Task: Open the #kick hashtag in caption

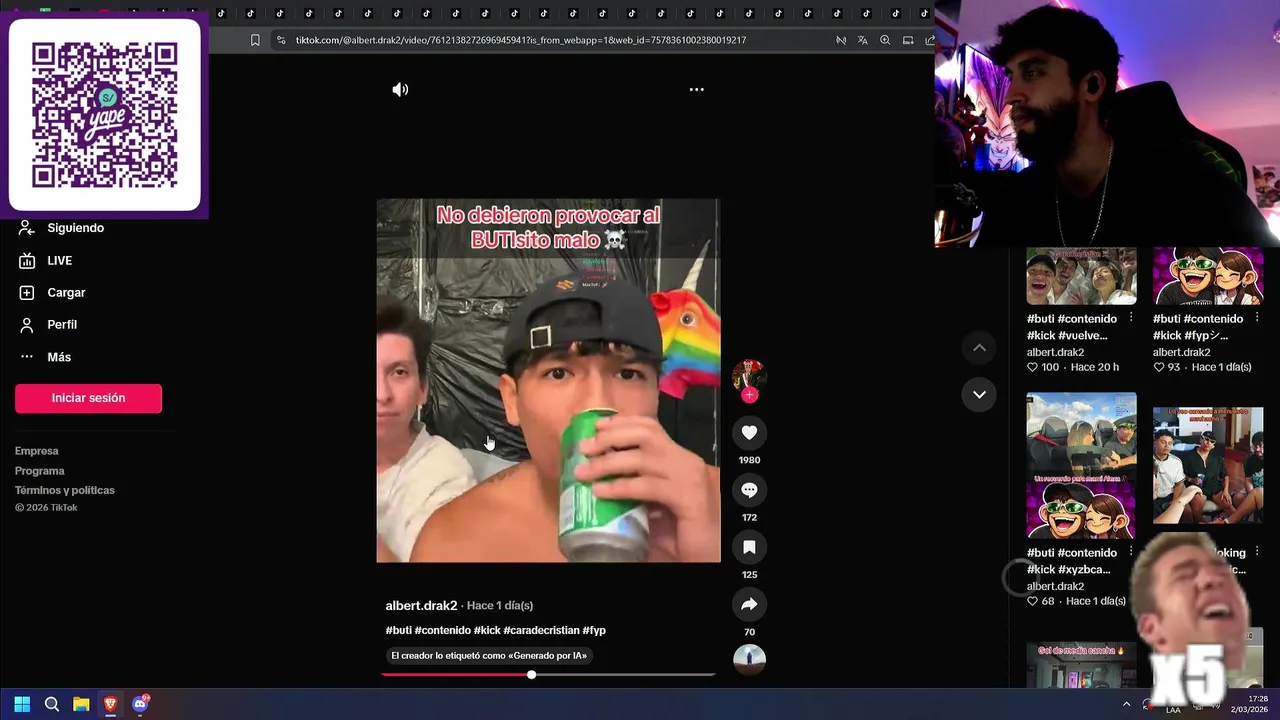Action: pyautogui.click(x=487, y=630)
